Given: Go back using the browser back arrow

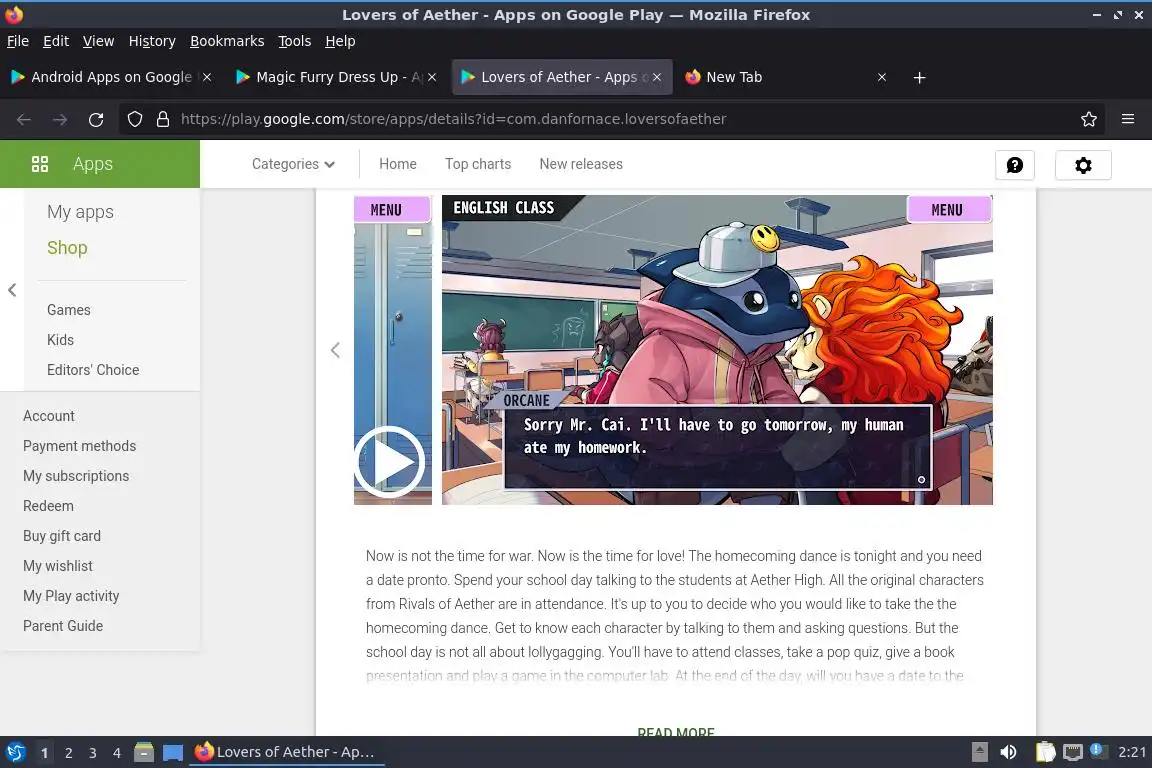Looking at the screenshot, I should click(x=24, y=119).
